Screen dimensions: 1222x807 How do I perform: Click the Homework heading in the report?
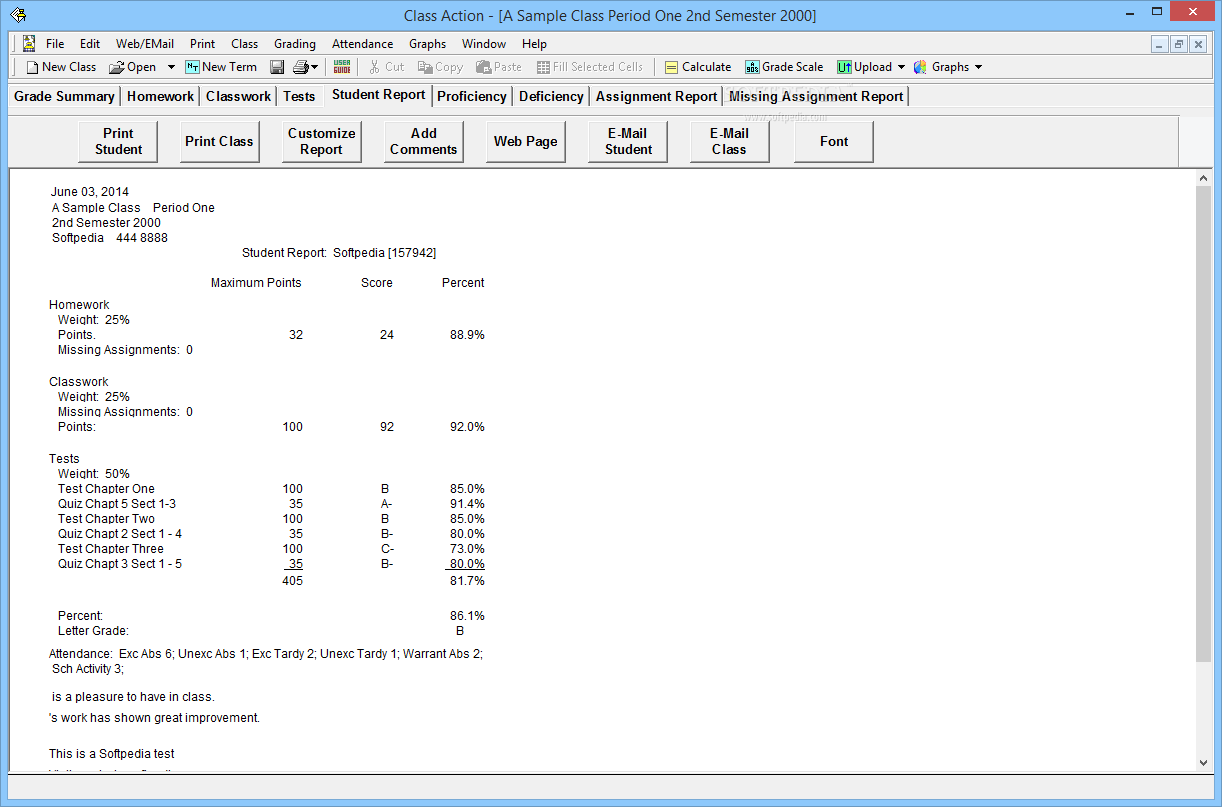click(79, 305)
